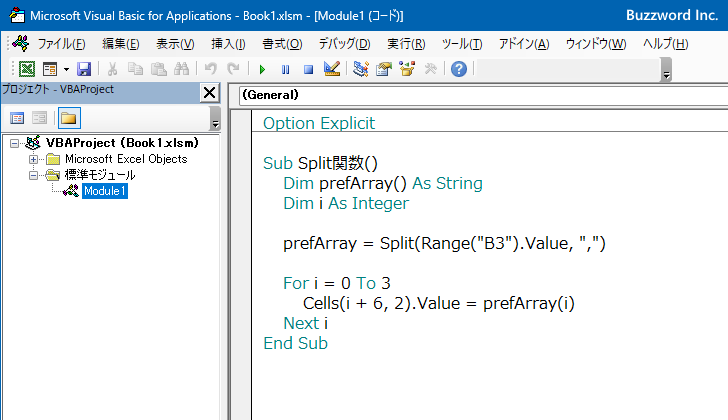Open project pane toolbar options arrow
Viewport: 728px width, 420px height.
click(215, 118)
